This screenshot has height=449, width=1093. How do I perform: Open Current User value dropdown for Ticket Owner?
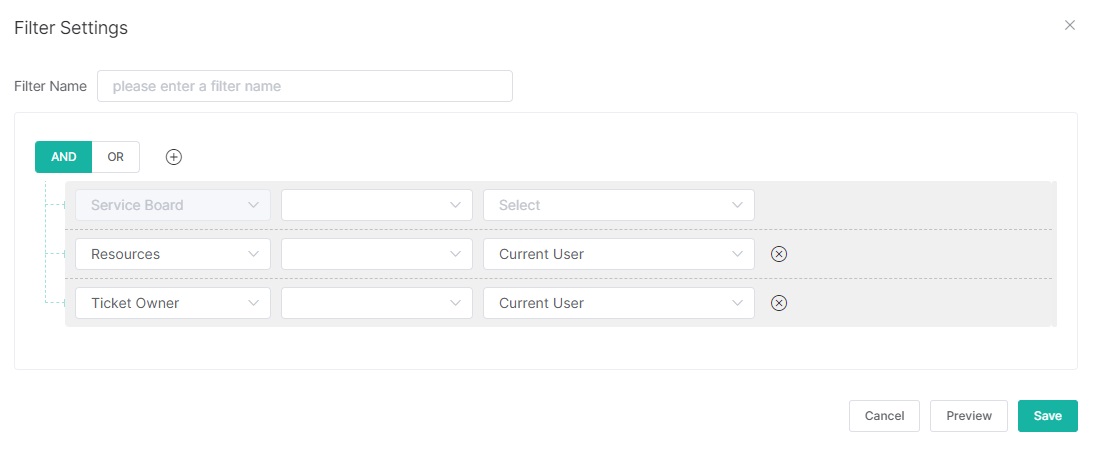(618, 303)
